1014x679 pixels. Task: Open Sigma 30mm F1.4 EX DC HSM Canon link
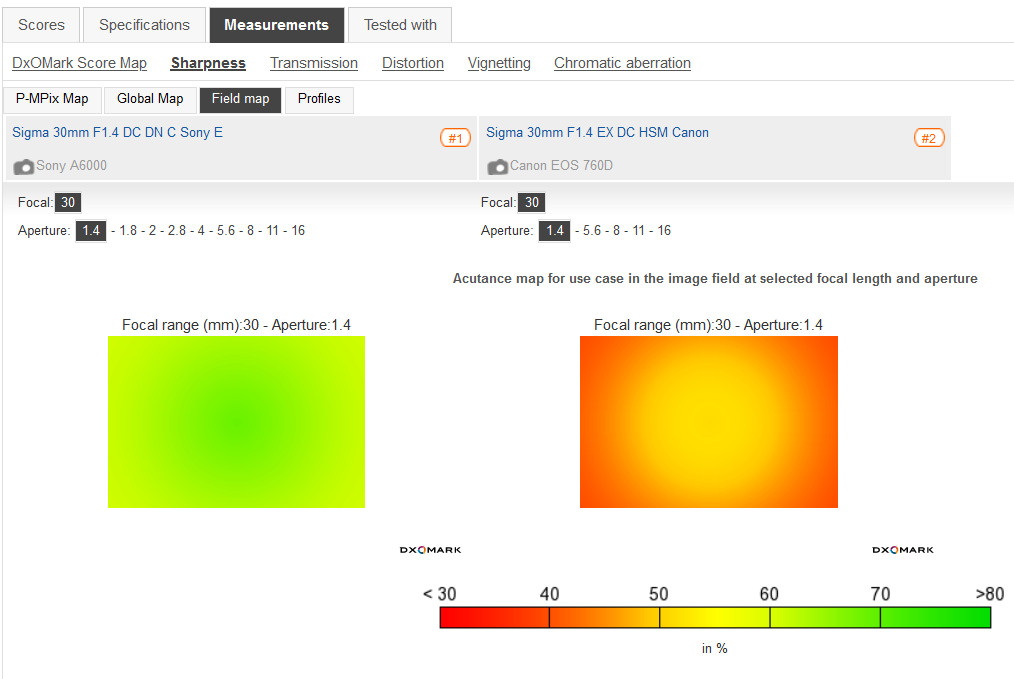[x=598, y=133]
